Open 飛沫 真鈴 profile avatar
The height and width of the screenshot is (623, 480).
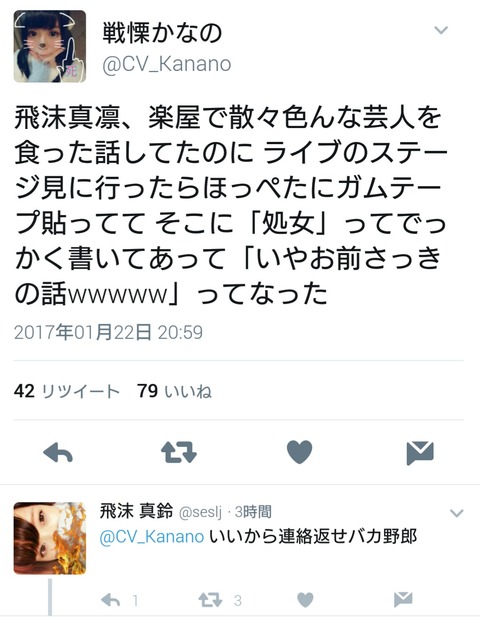(50, 538)
